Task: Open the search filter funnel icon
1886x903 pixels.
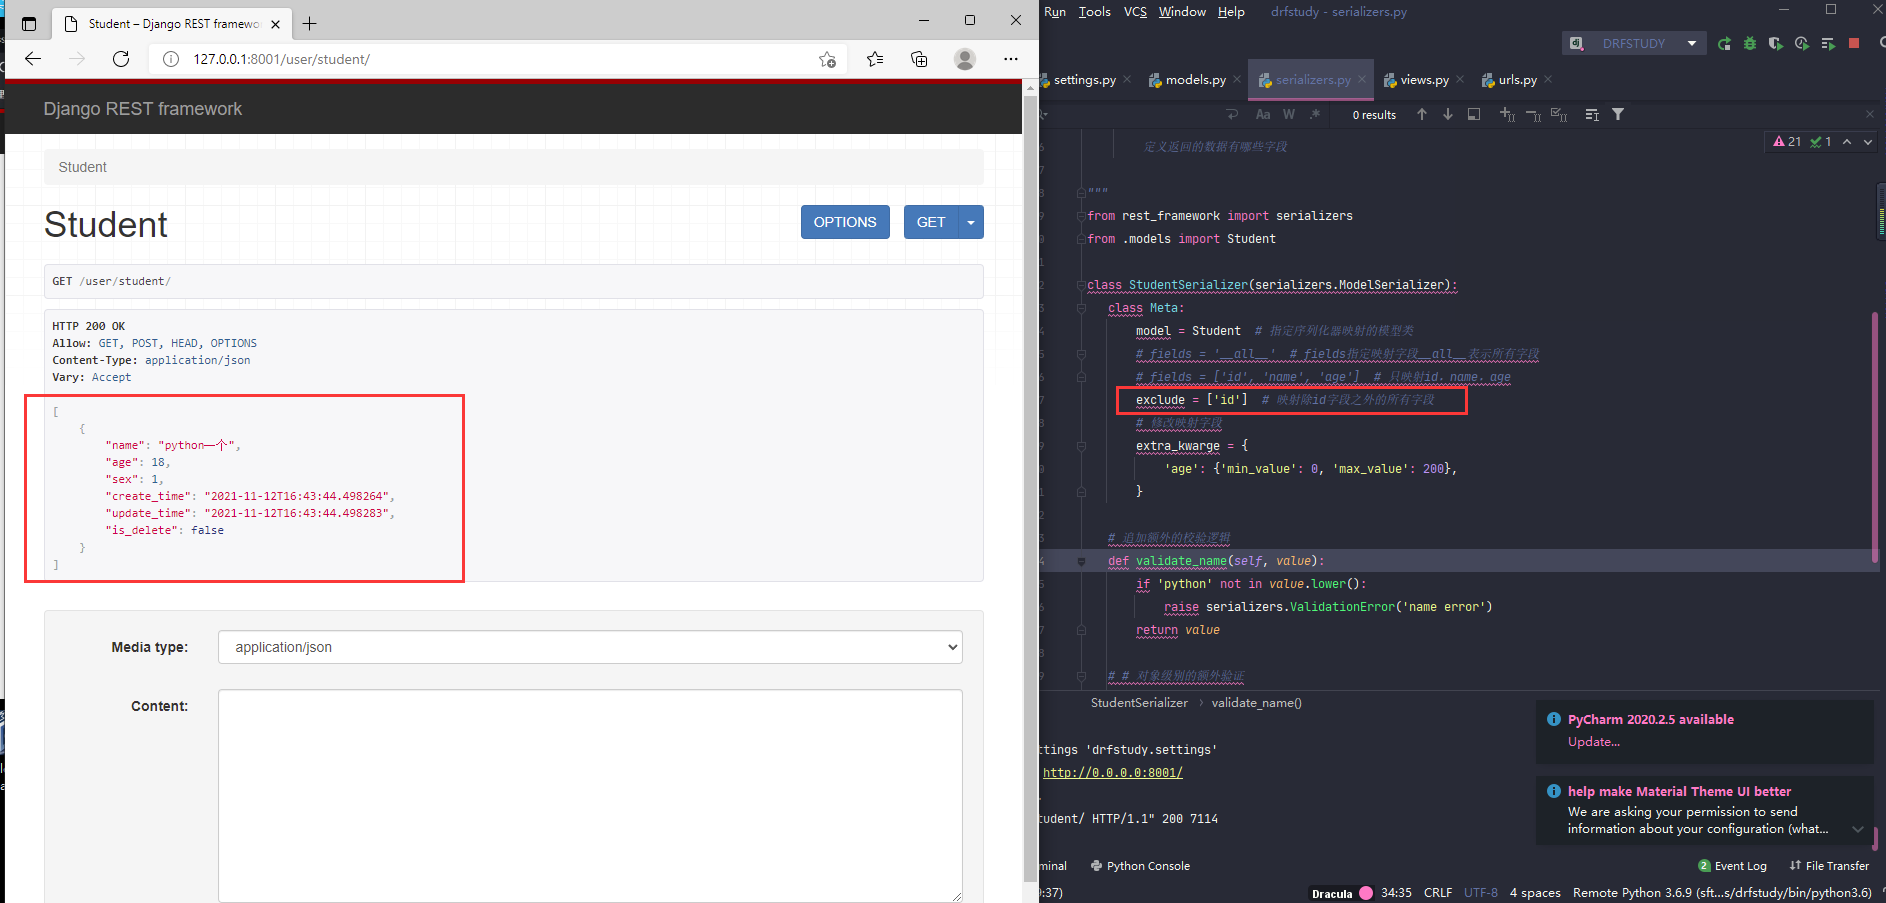Action: 1618,114
